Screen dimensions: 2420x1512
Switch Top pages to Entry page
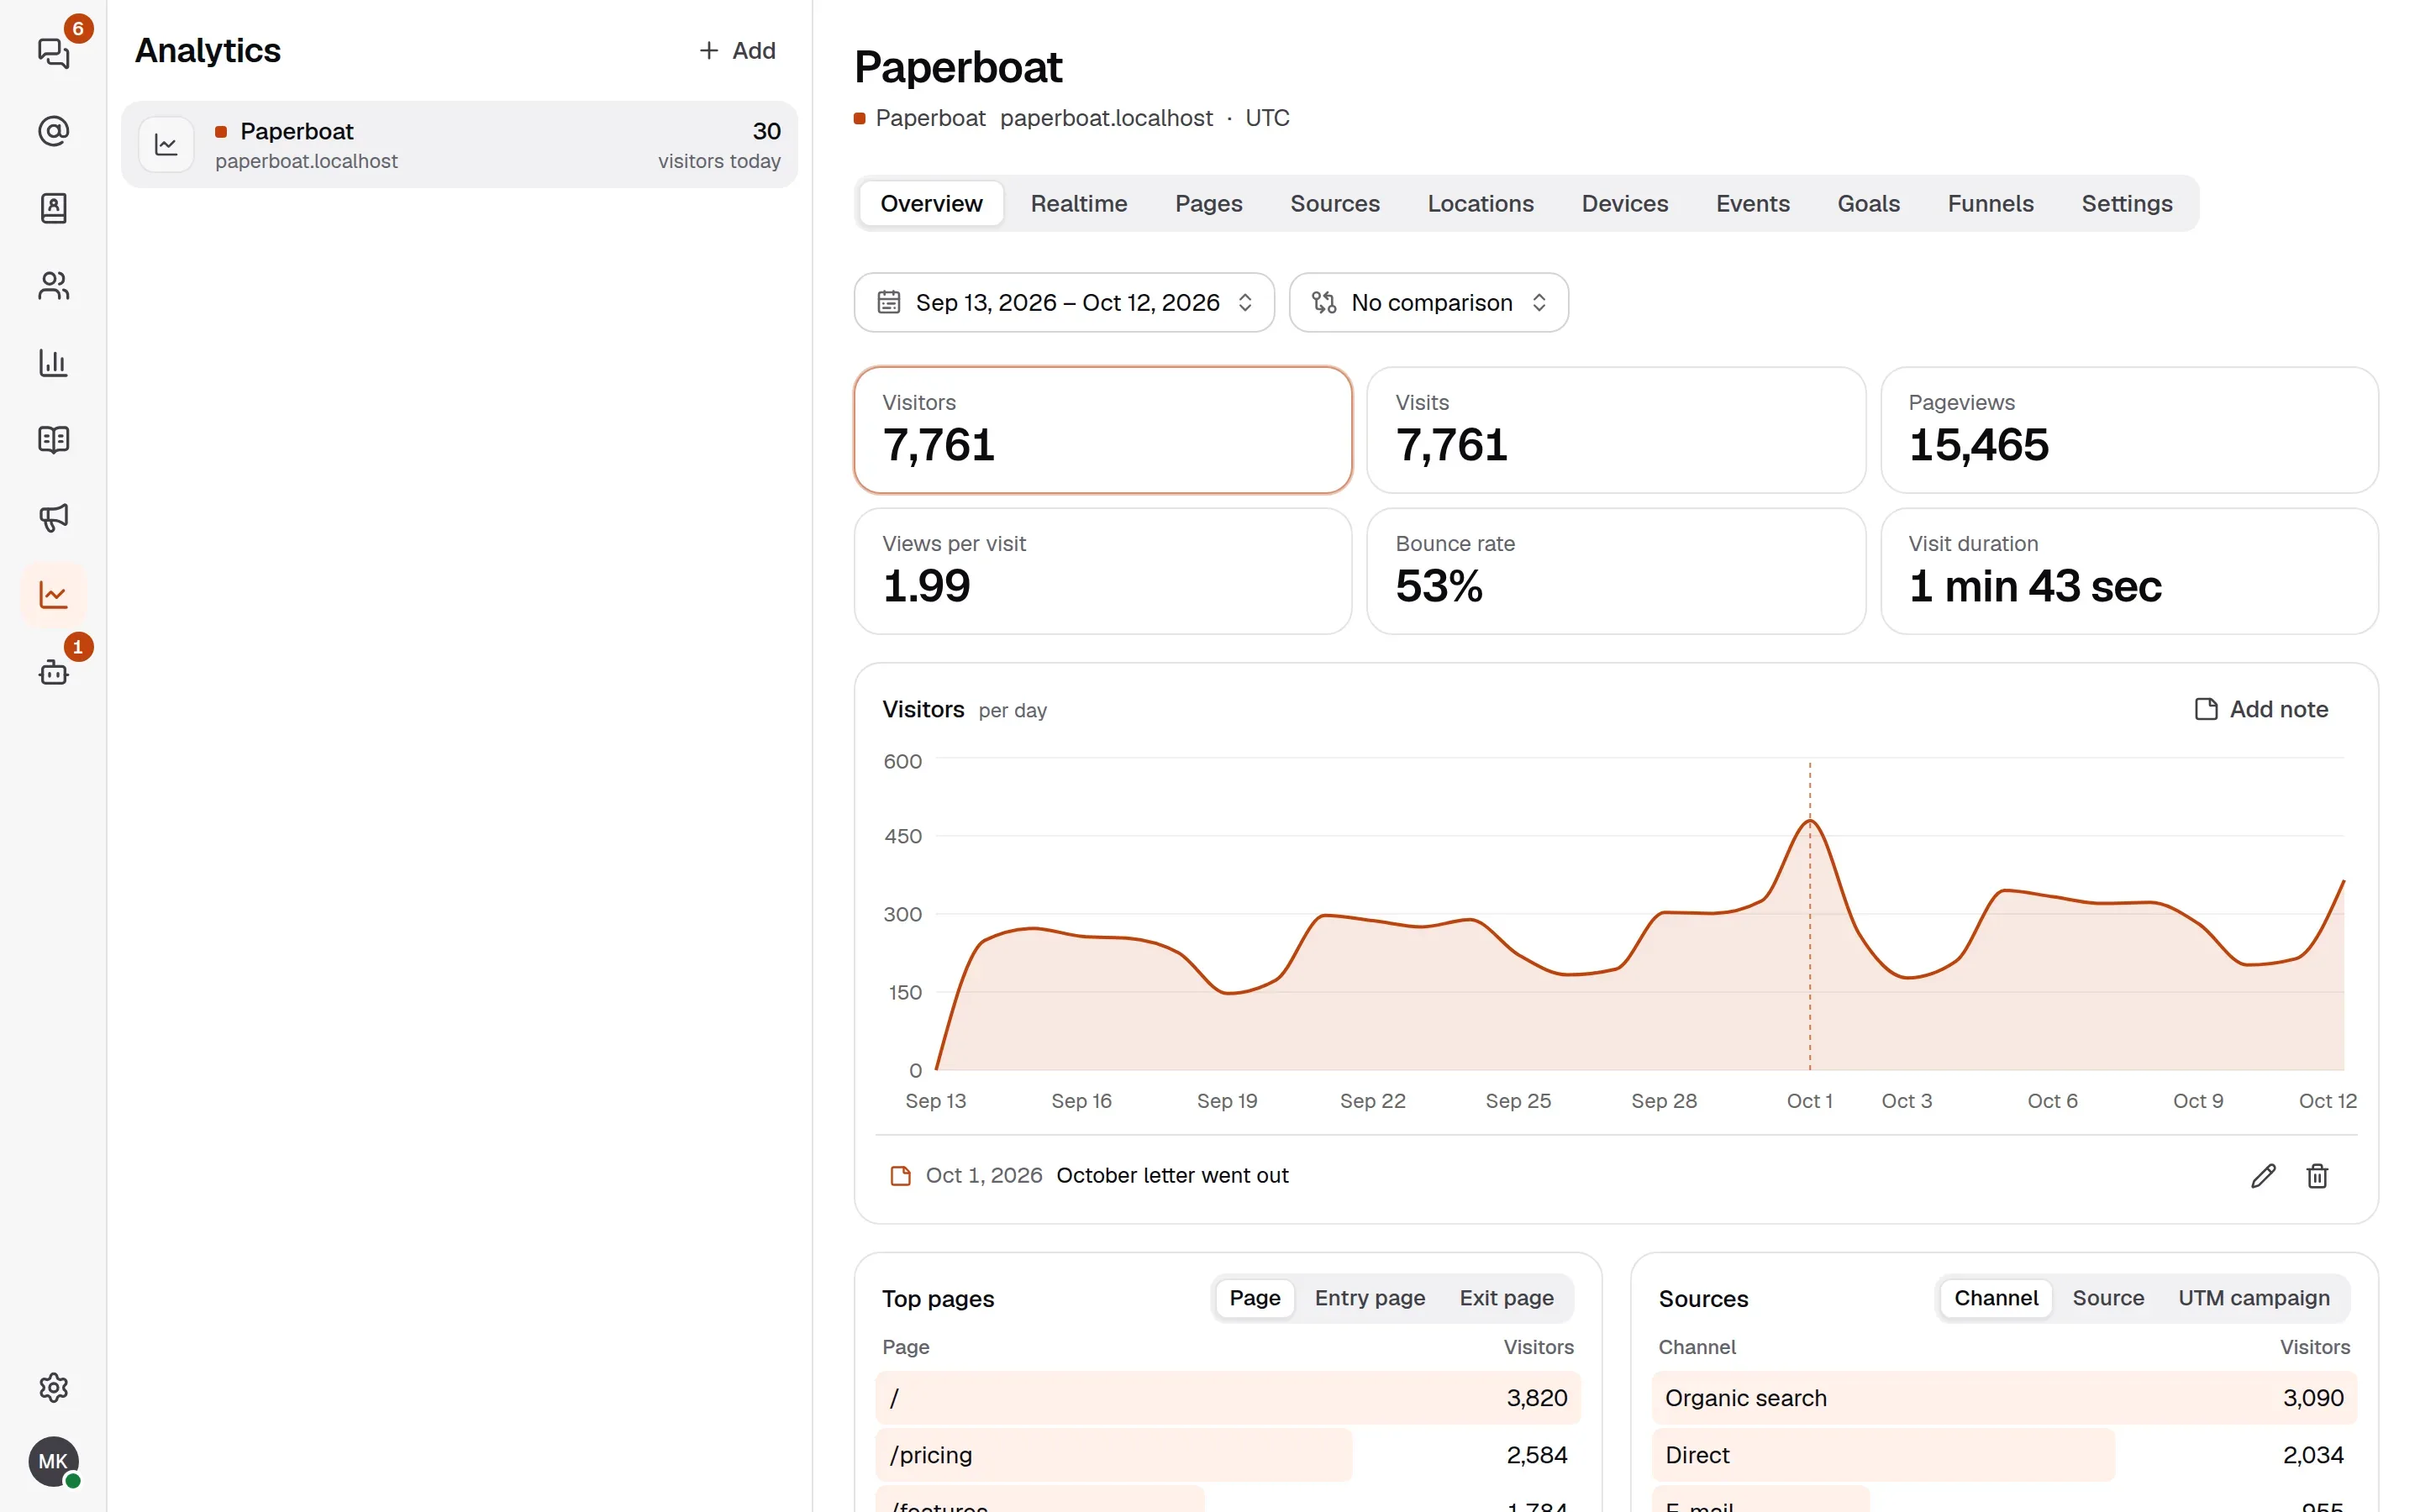click(x=1369, y=1298)
